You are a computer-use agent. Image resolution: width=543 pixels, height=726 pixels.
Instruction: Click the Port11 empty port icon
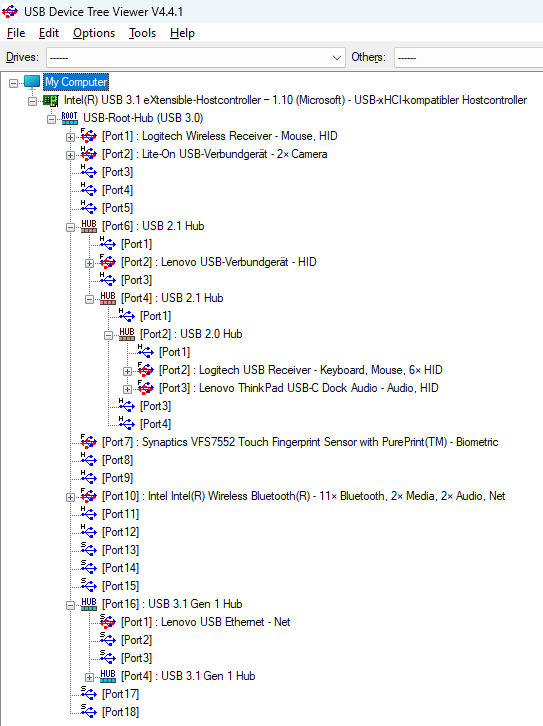(x=88, y=514)
